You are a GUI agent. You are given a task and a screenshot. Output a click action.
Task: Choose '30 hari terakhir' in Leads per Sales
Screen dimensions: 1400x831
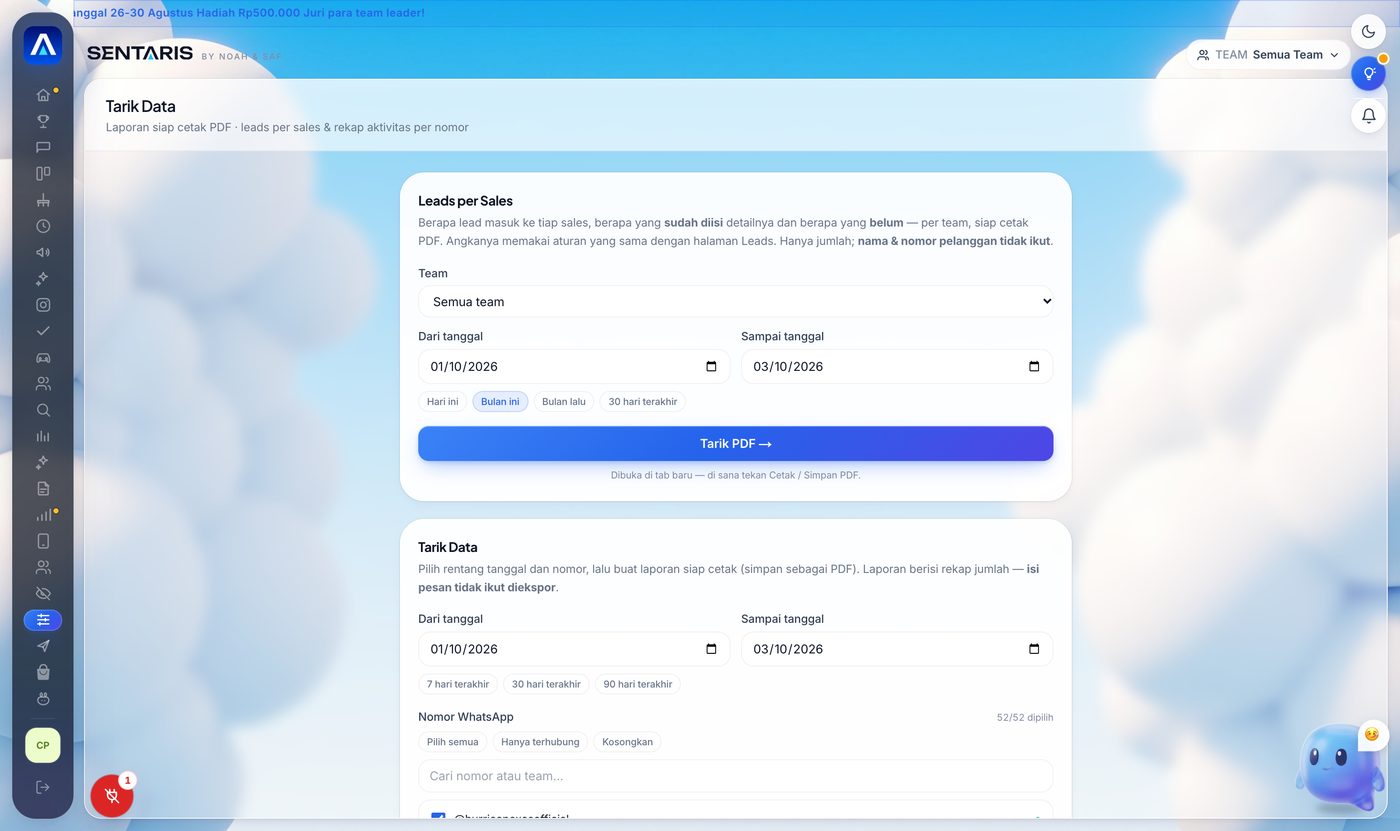click(x=643, y=401)
